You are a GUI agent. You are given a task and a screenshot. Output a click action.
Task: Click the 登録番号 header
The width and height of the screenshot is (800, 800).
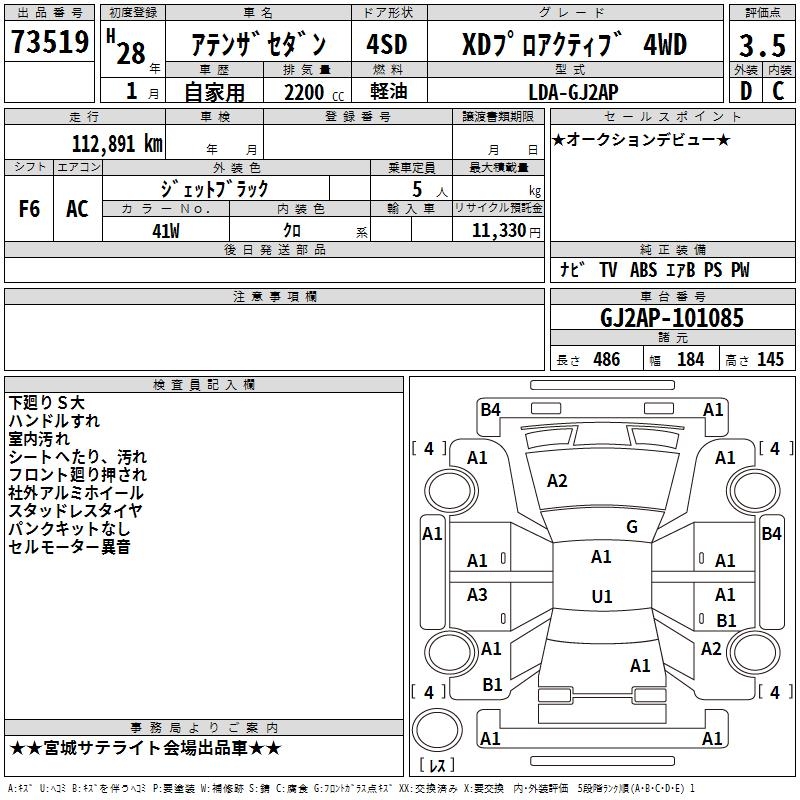[358, 116]
